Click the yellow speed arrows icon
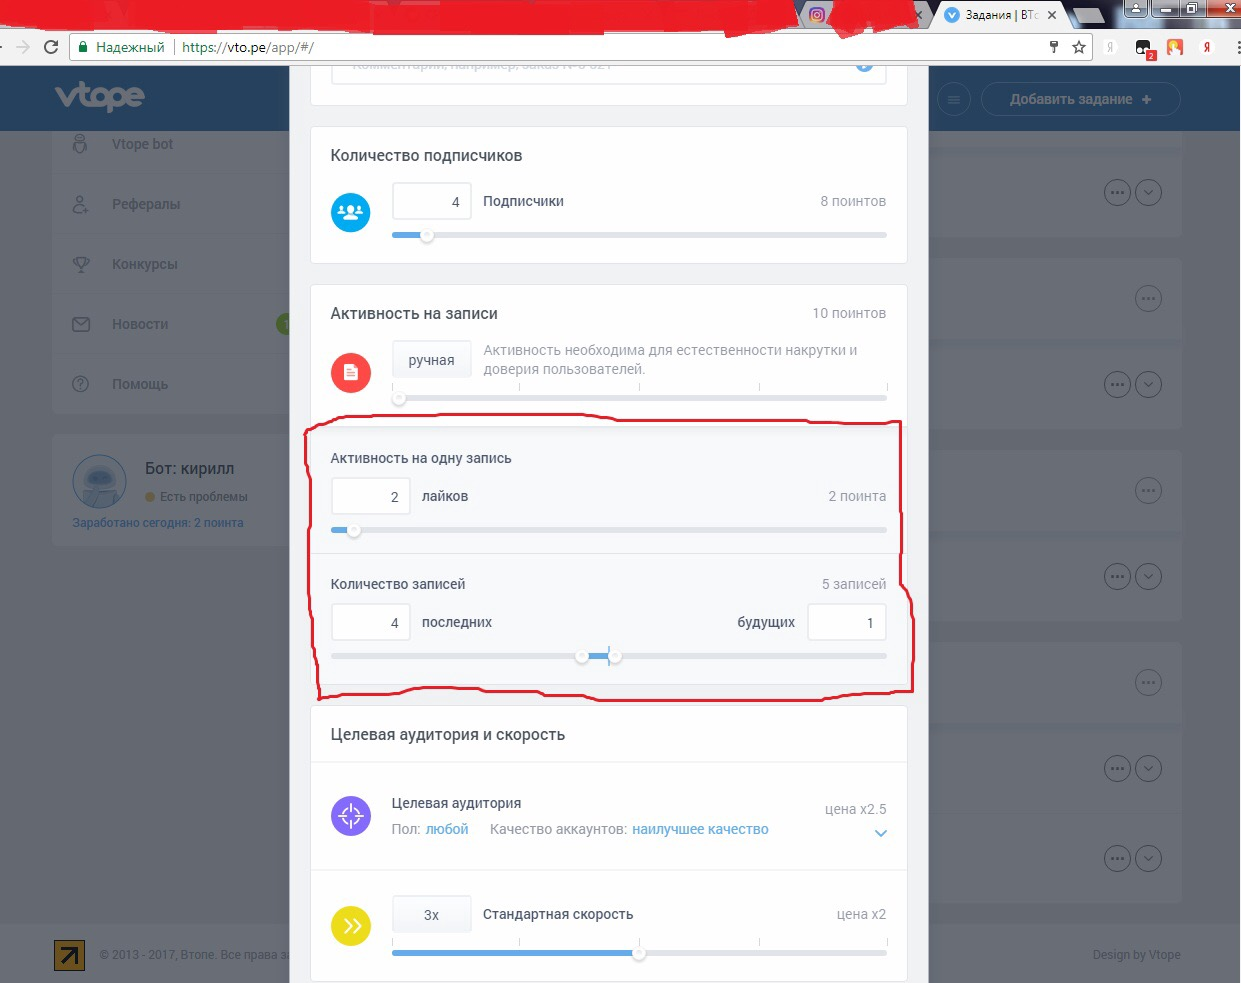 (351, 926)
